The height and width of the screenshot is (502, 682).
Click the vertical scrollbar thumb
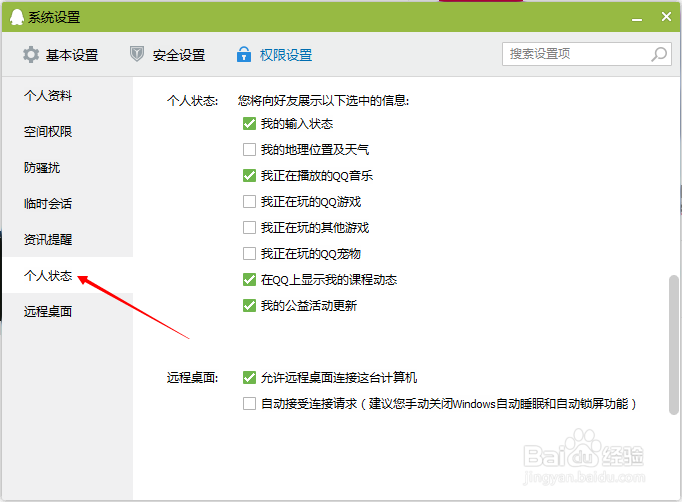673,345
